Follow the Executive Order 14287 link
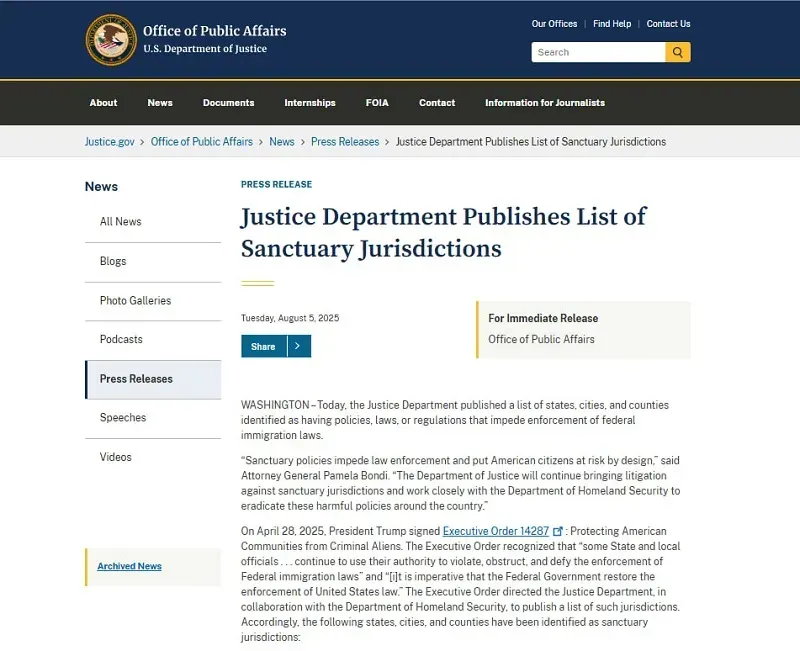 pos(495,531)
